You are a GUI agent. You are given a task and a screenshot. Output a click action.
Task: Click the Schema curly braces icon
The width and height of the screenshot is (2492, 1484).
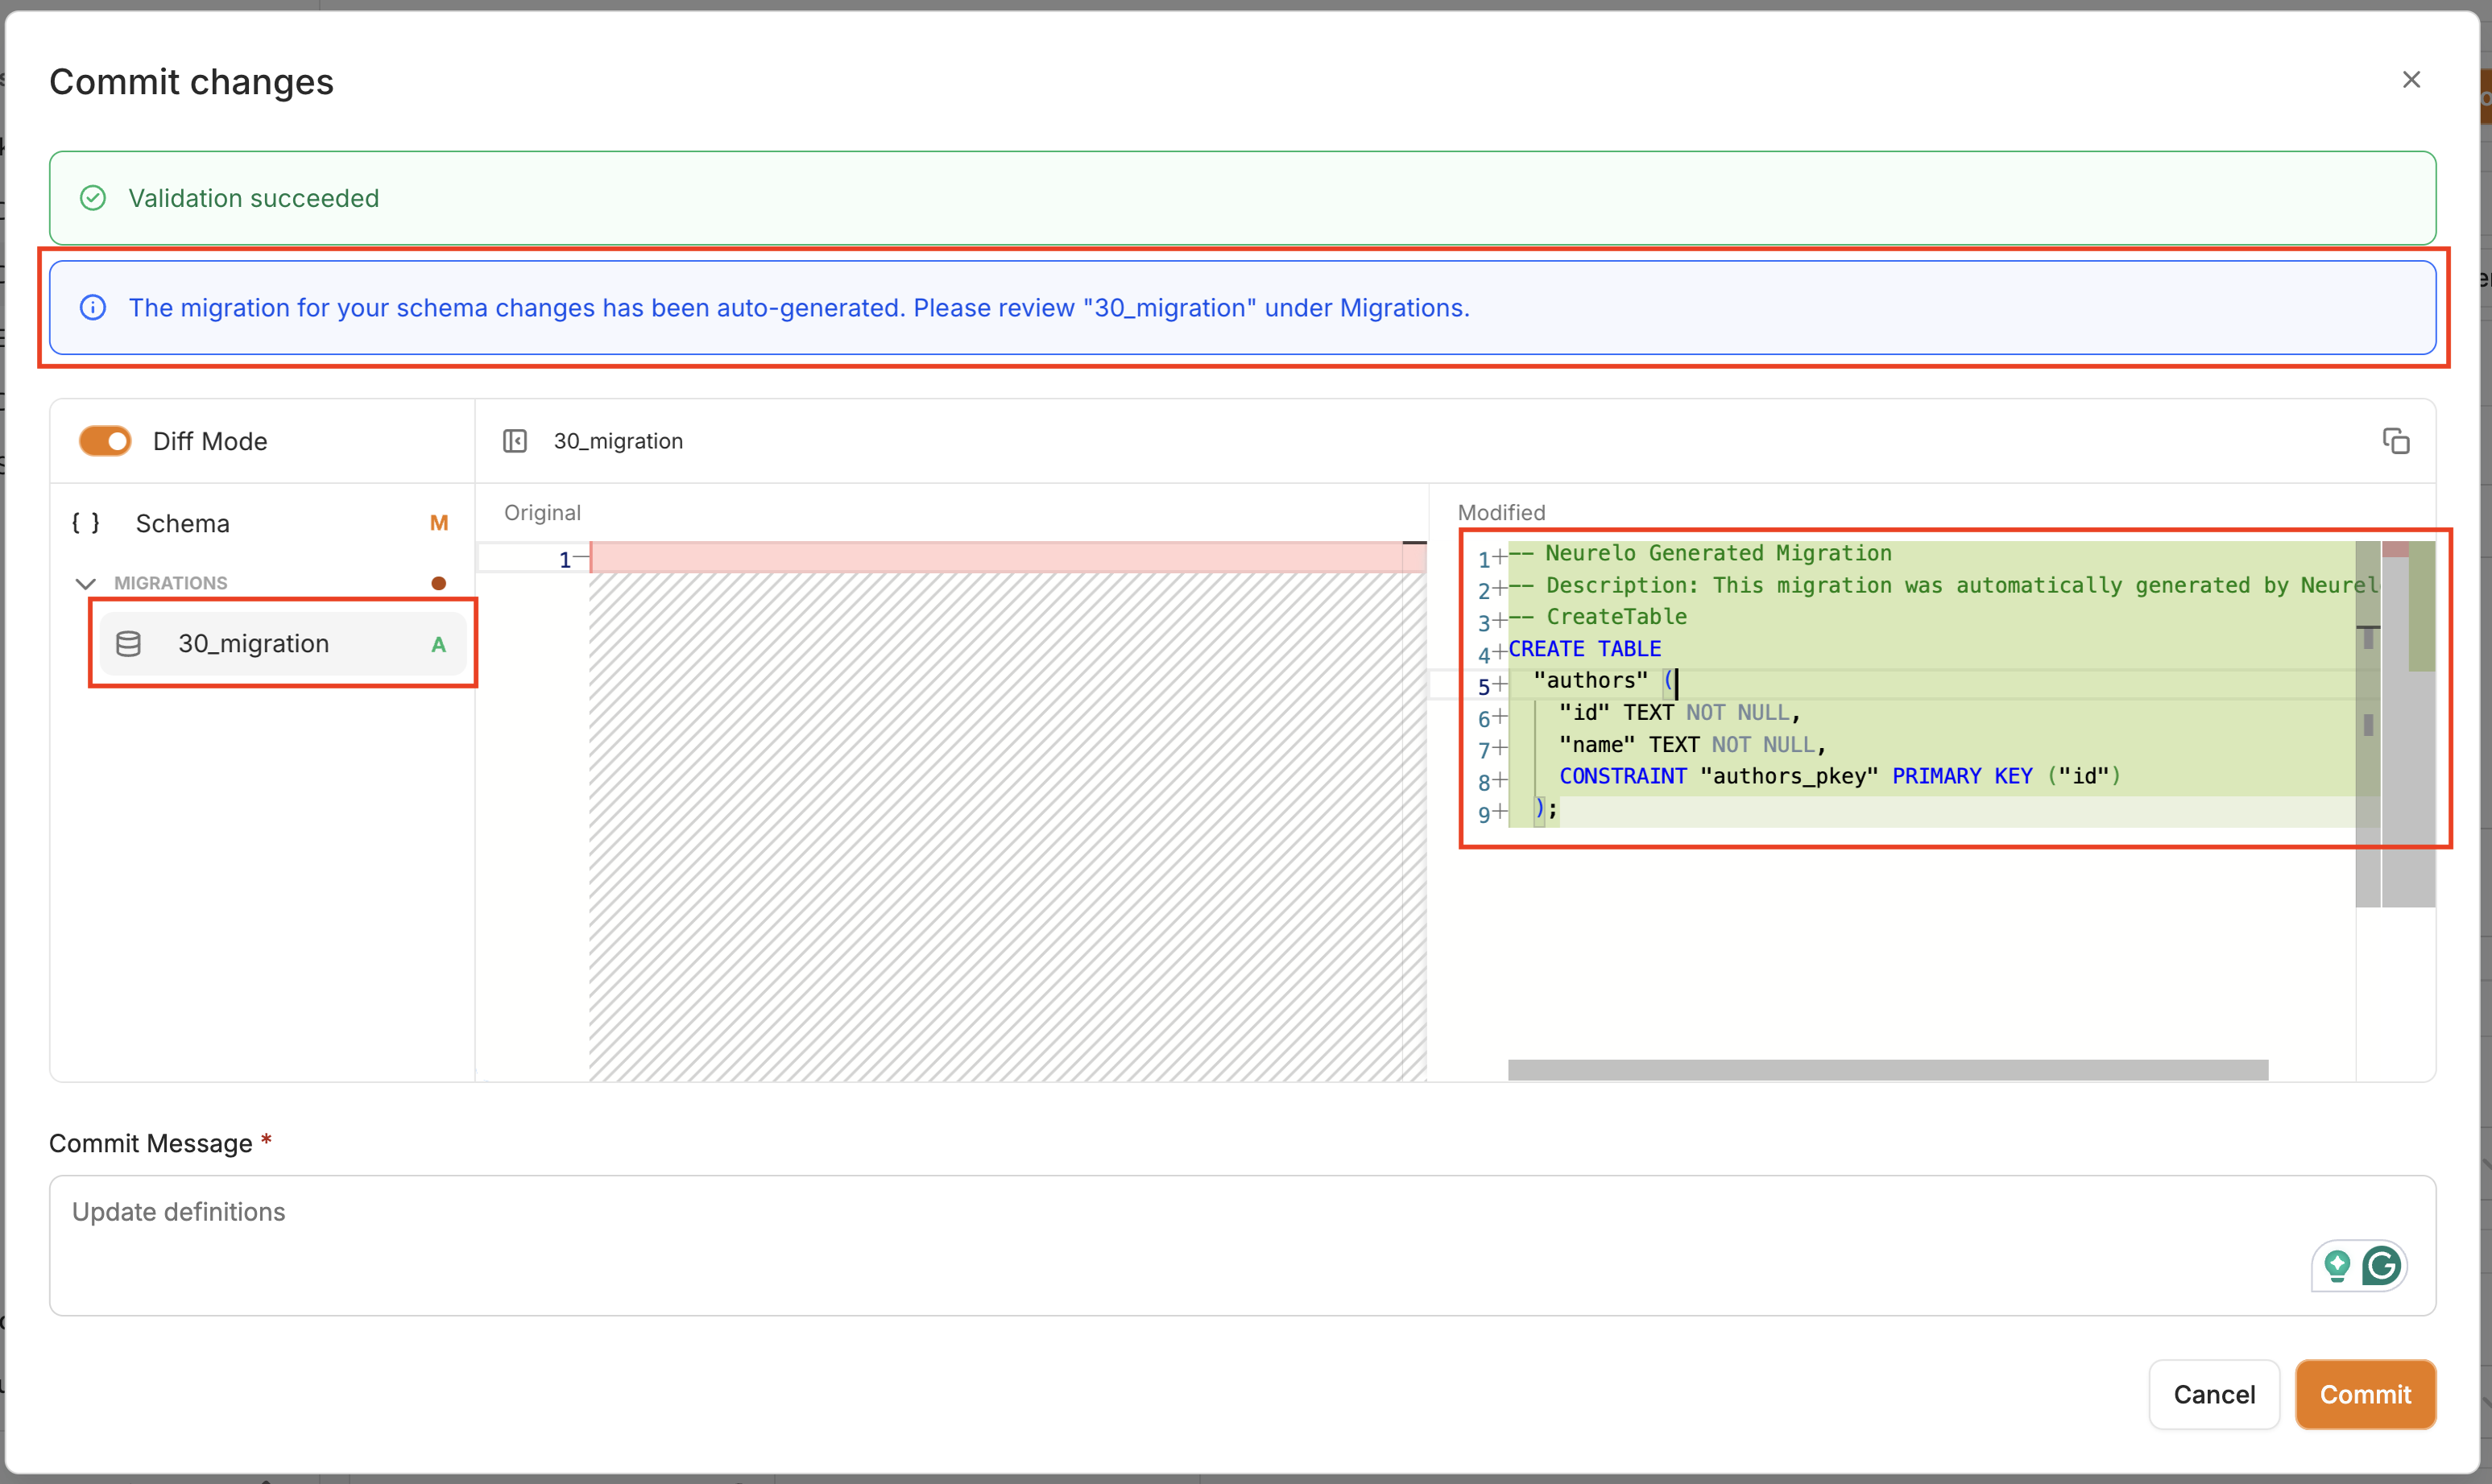tap(85, 523)
